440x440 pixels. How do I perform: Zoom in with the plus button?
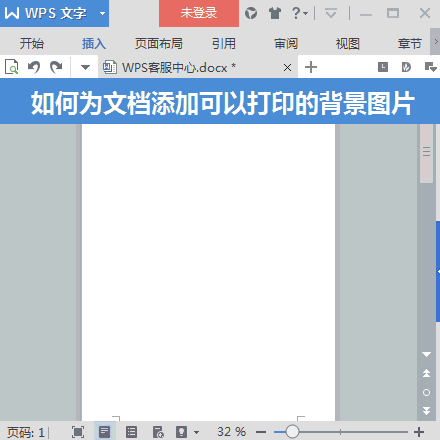click(419, 432)
